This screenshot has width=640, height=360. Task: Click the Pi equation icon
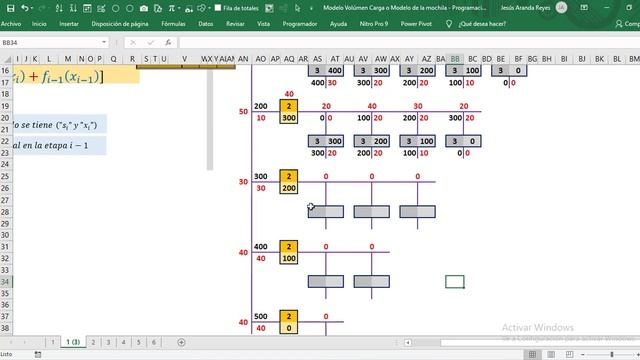(171, 8)
